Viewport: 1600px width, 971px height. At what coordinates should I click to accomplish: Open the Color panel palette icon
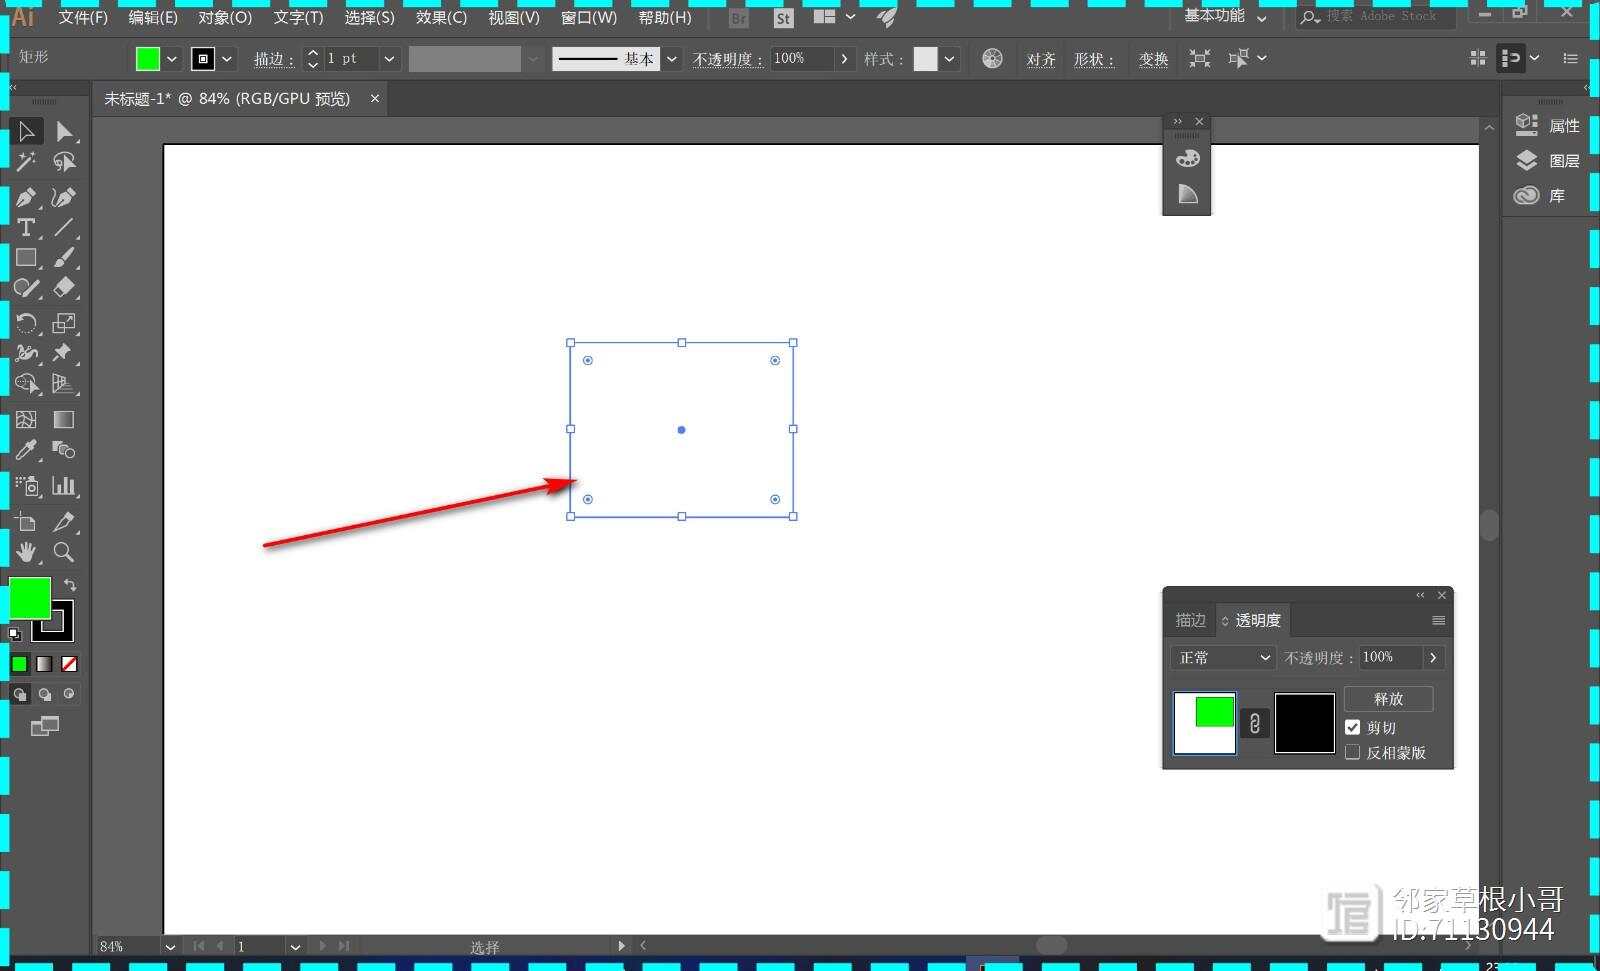tap(1187, 159)
